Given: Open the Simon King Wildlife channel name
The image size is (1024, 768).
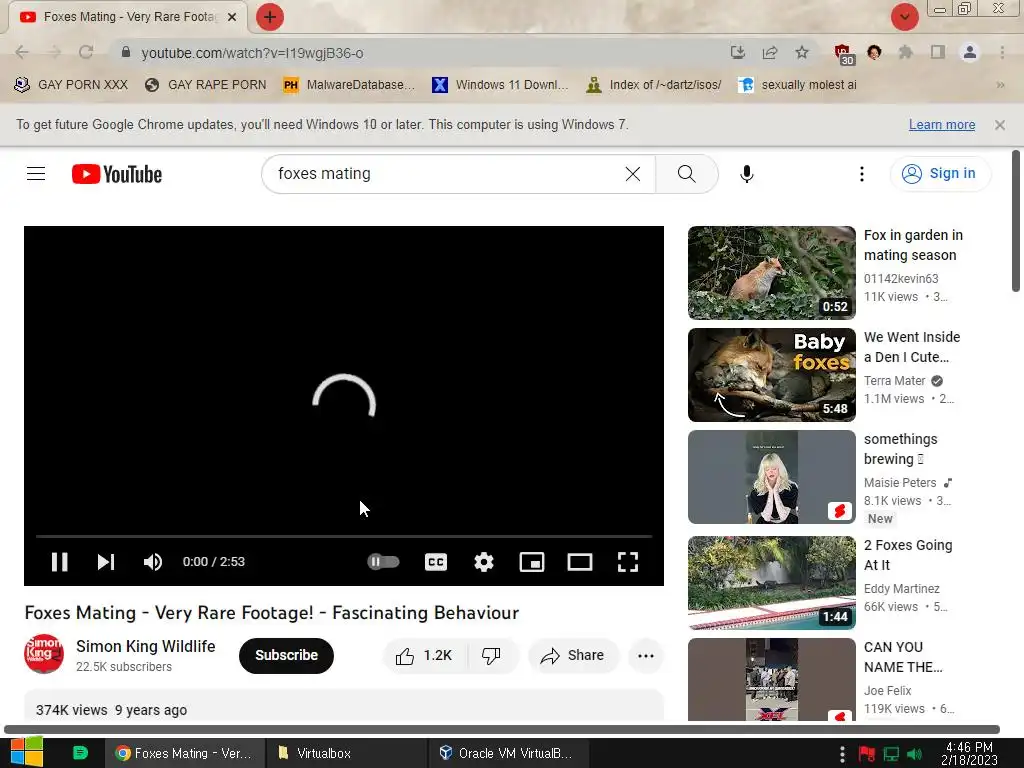Looking at the screenshot, I should coord(146,646).
